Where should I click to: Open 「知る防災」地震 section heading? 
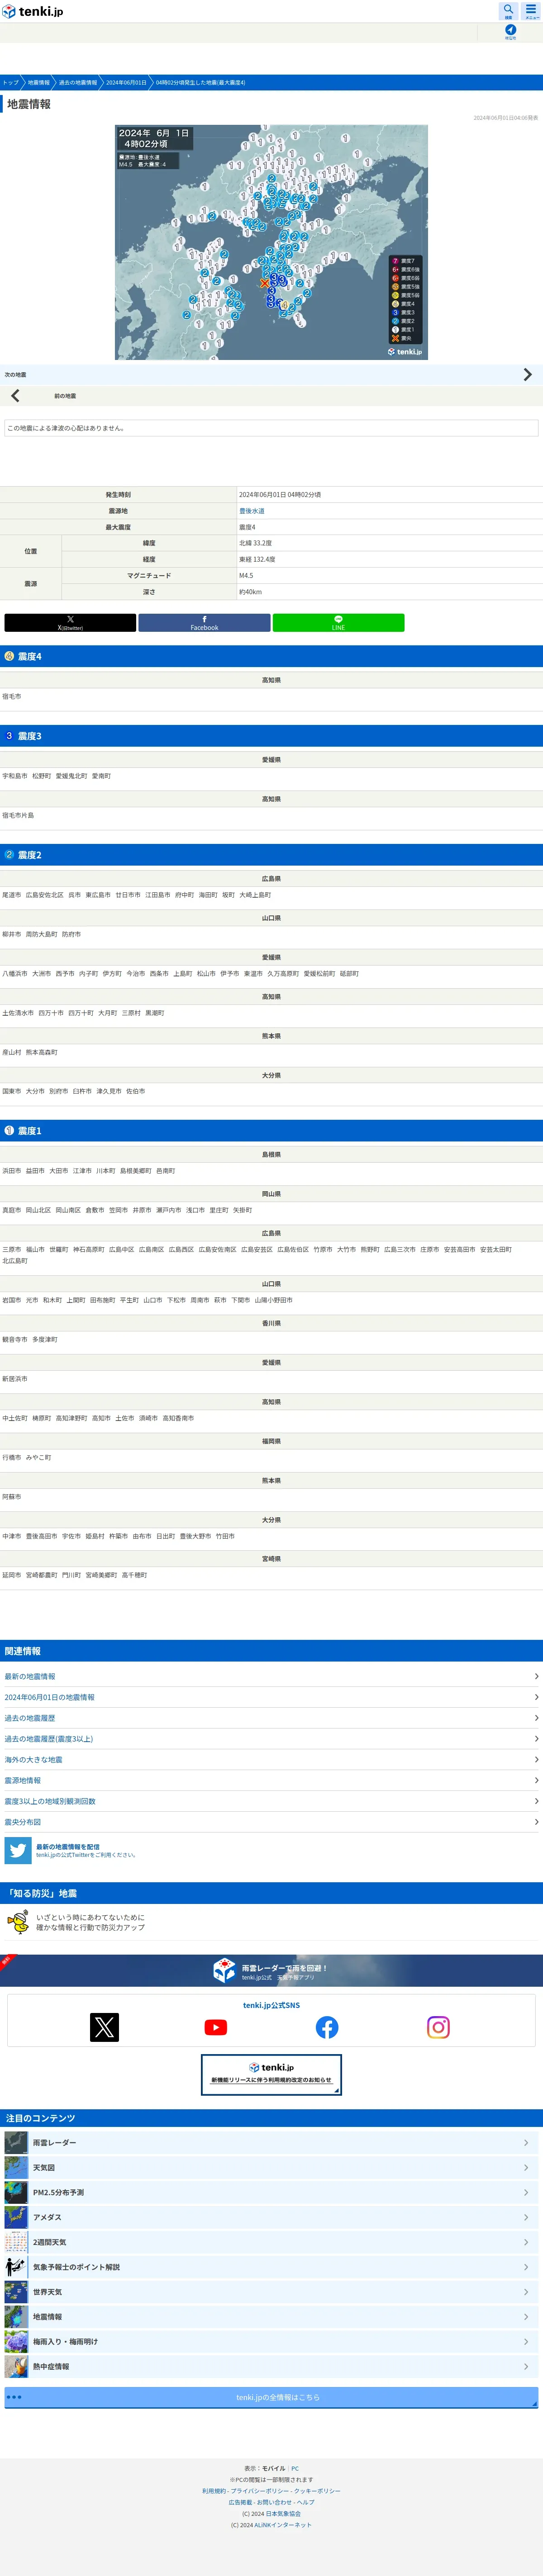(x=271, y=1893)
